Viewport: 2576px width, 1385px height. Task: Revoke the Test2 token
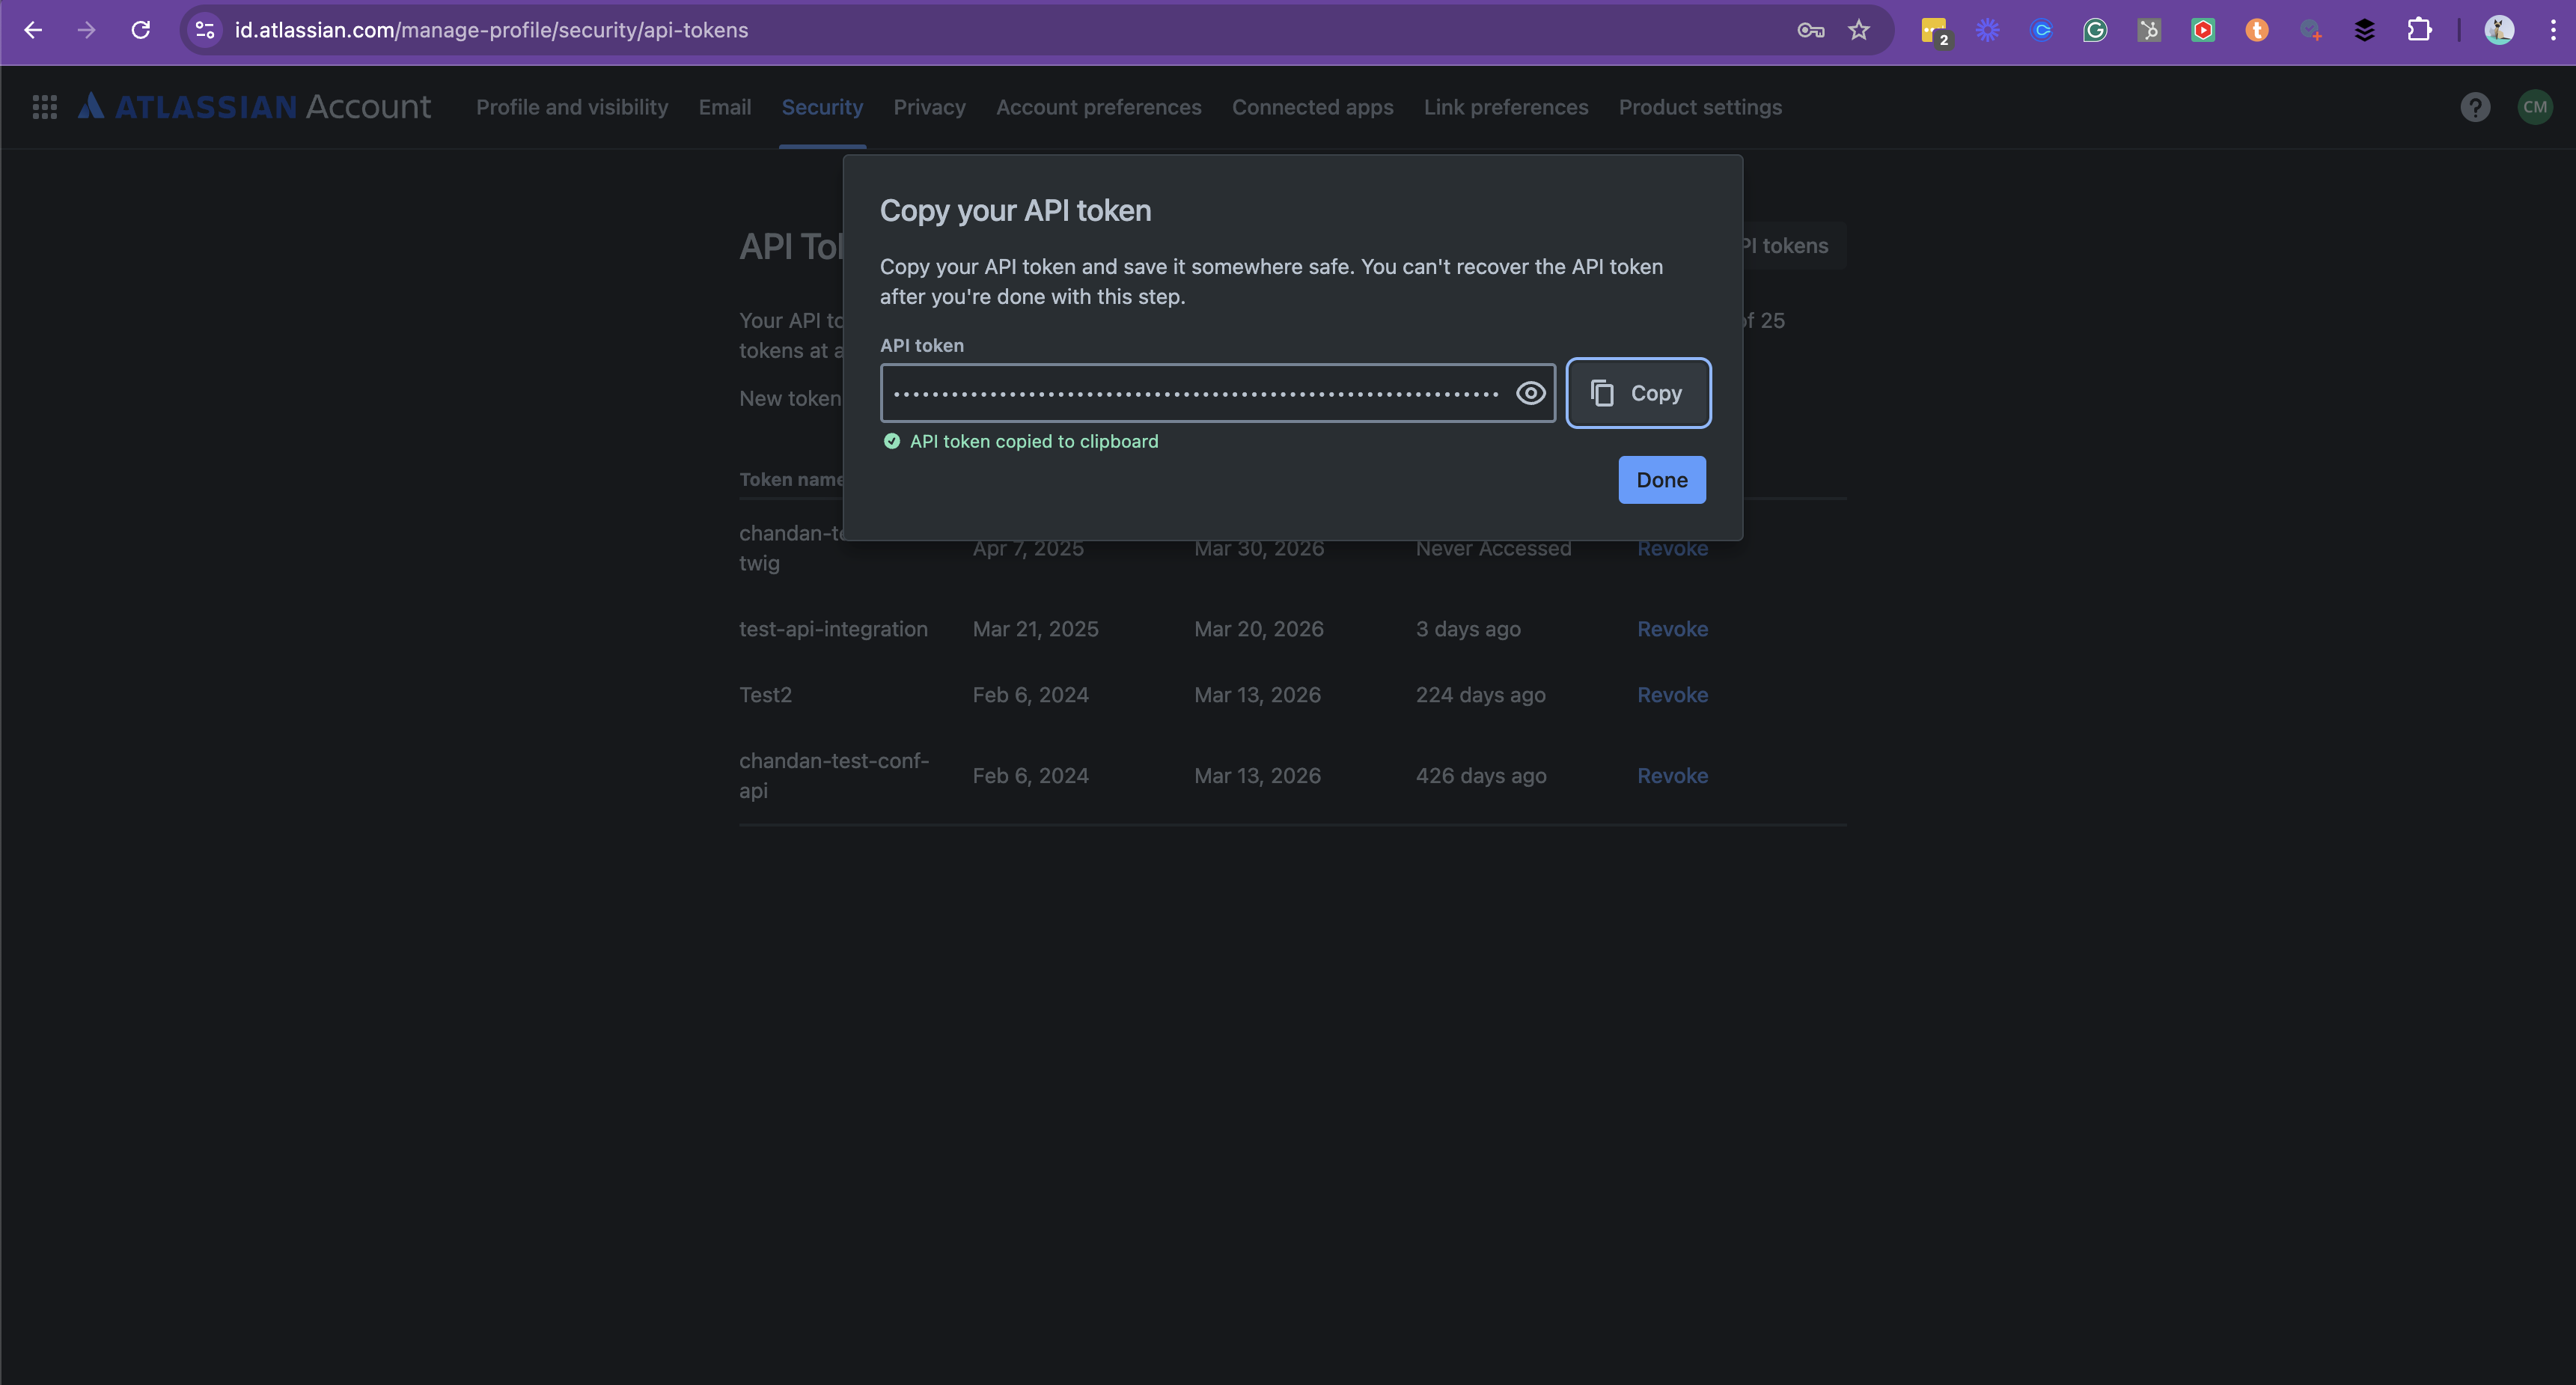pyautogui.click(x=1672, y=695)
